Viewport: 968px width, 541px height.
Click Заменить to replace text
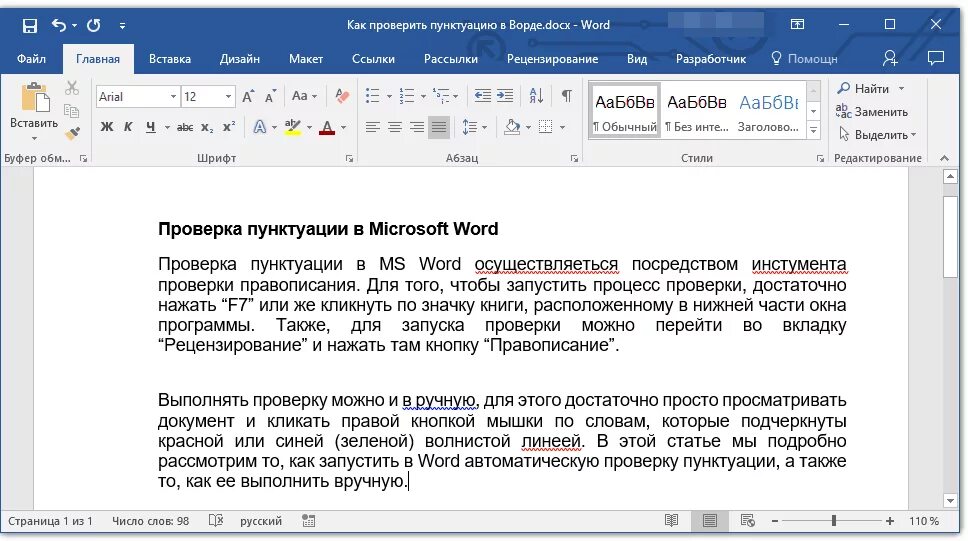(x=872, y=112)
